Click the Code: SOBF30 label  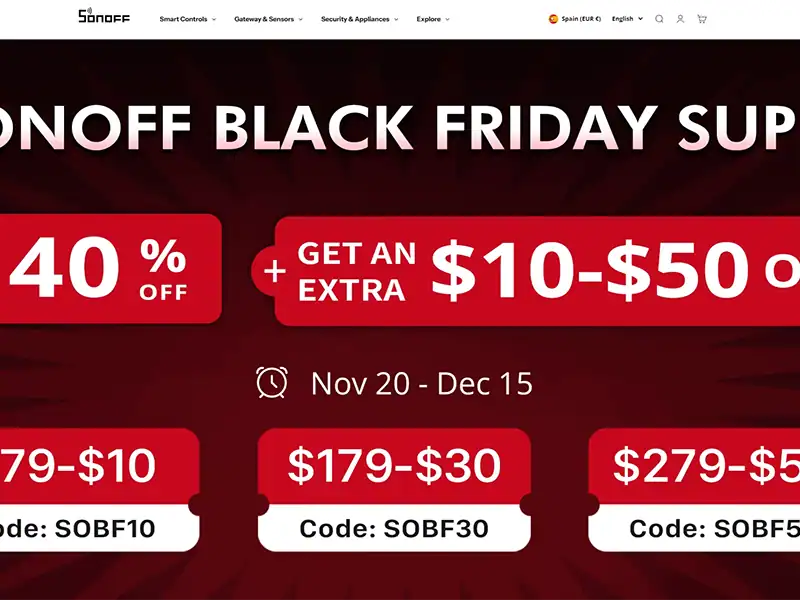pos(394,528)
